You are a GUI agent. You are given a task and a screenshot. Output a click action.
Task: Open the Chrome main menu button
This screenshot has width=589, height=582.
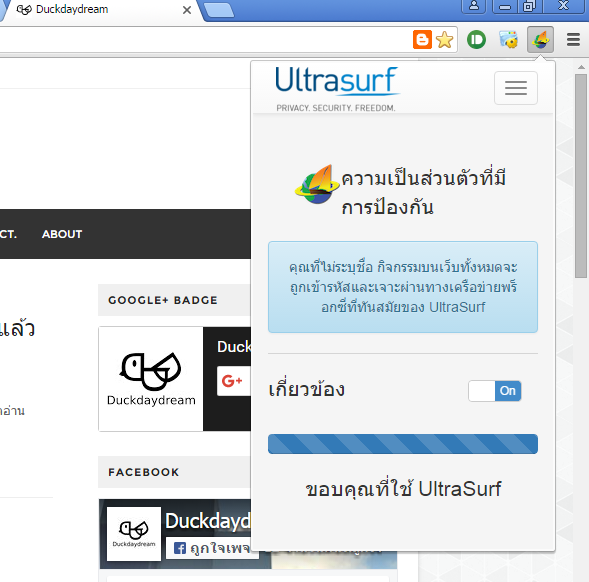click(573, 39)
